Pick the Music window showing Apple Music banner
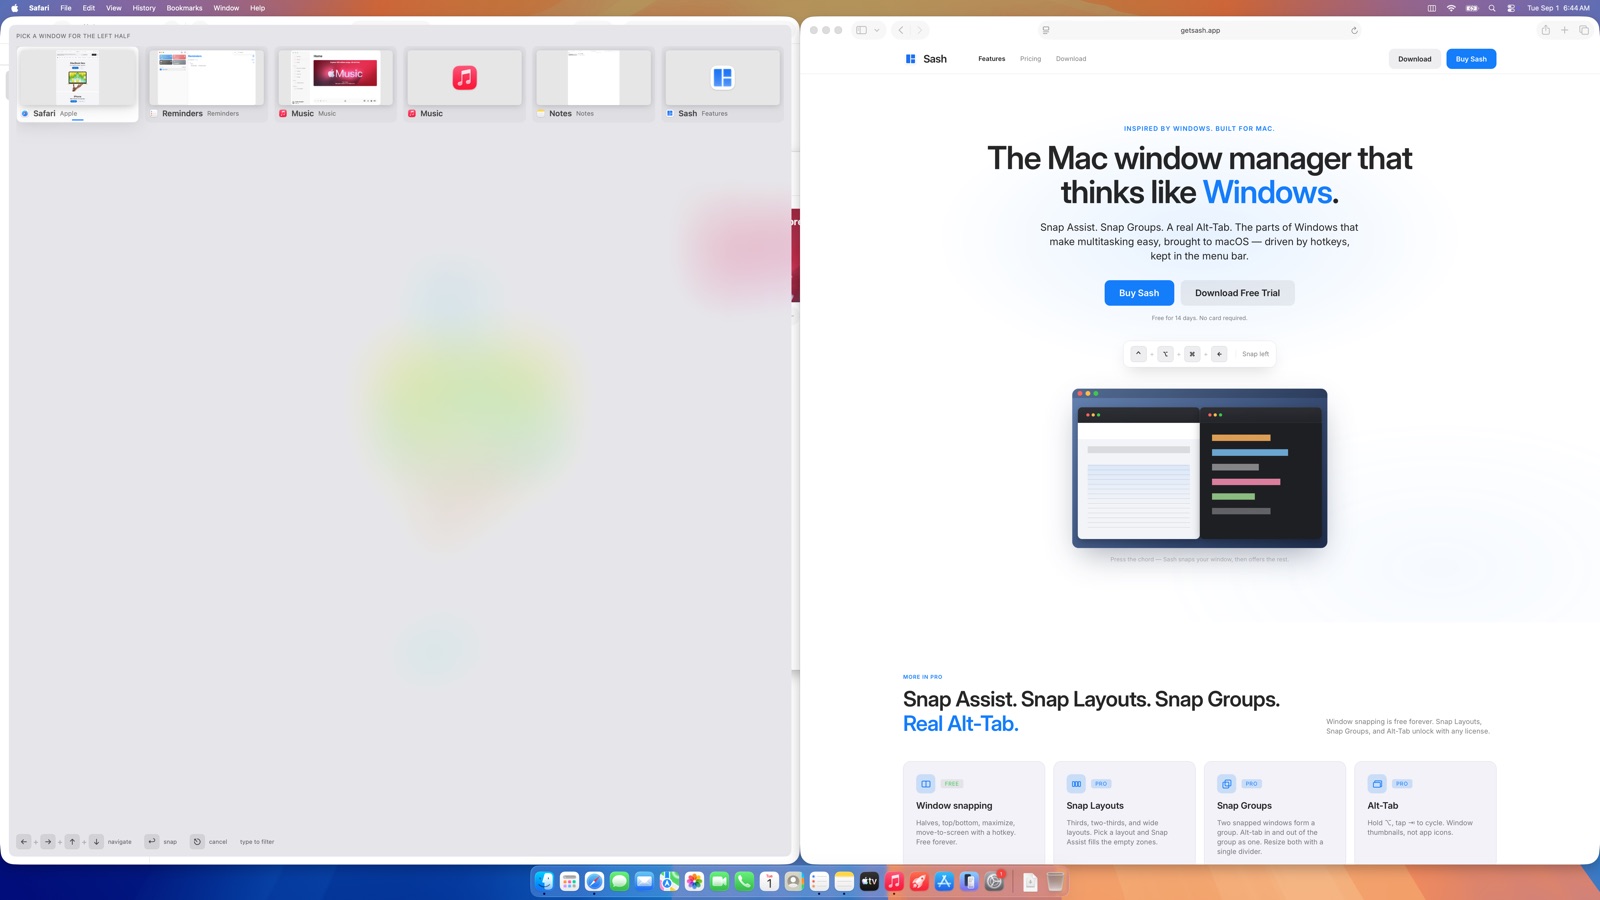This screenshot has width=1600, height=900. [x=336, y=84]
